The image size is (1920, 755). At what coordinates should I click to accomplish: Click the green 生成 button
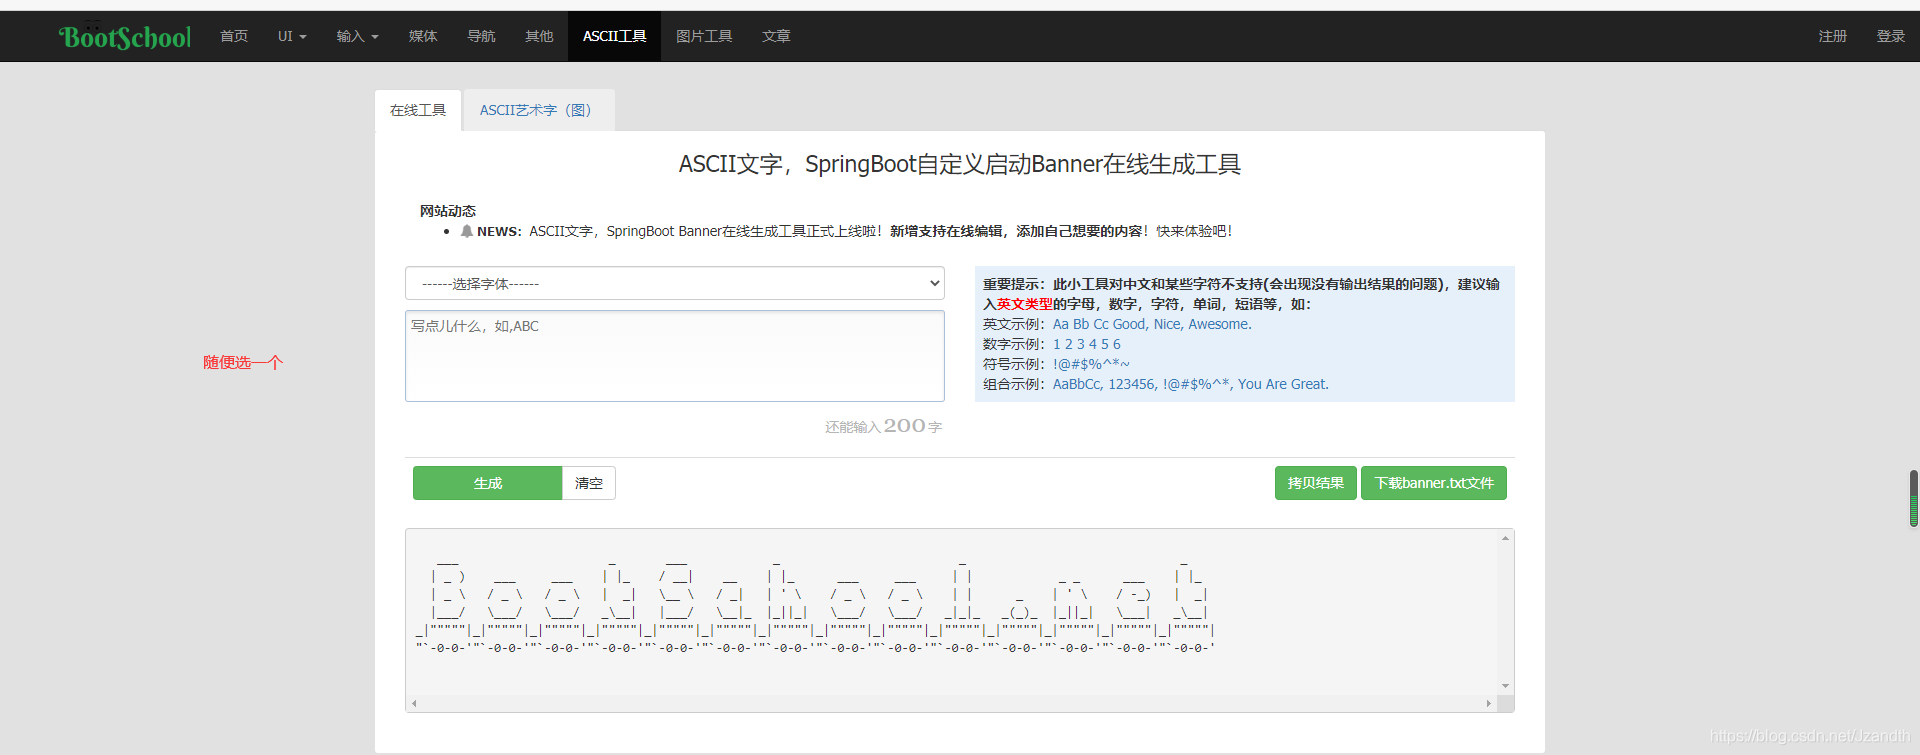[487, 483]
